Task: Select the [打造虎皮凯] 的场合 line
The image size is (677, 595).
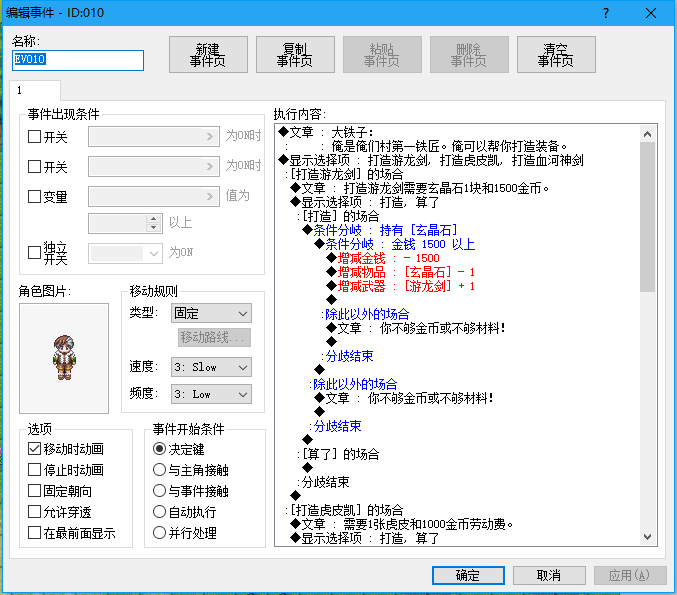Action: coord(344,510)
